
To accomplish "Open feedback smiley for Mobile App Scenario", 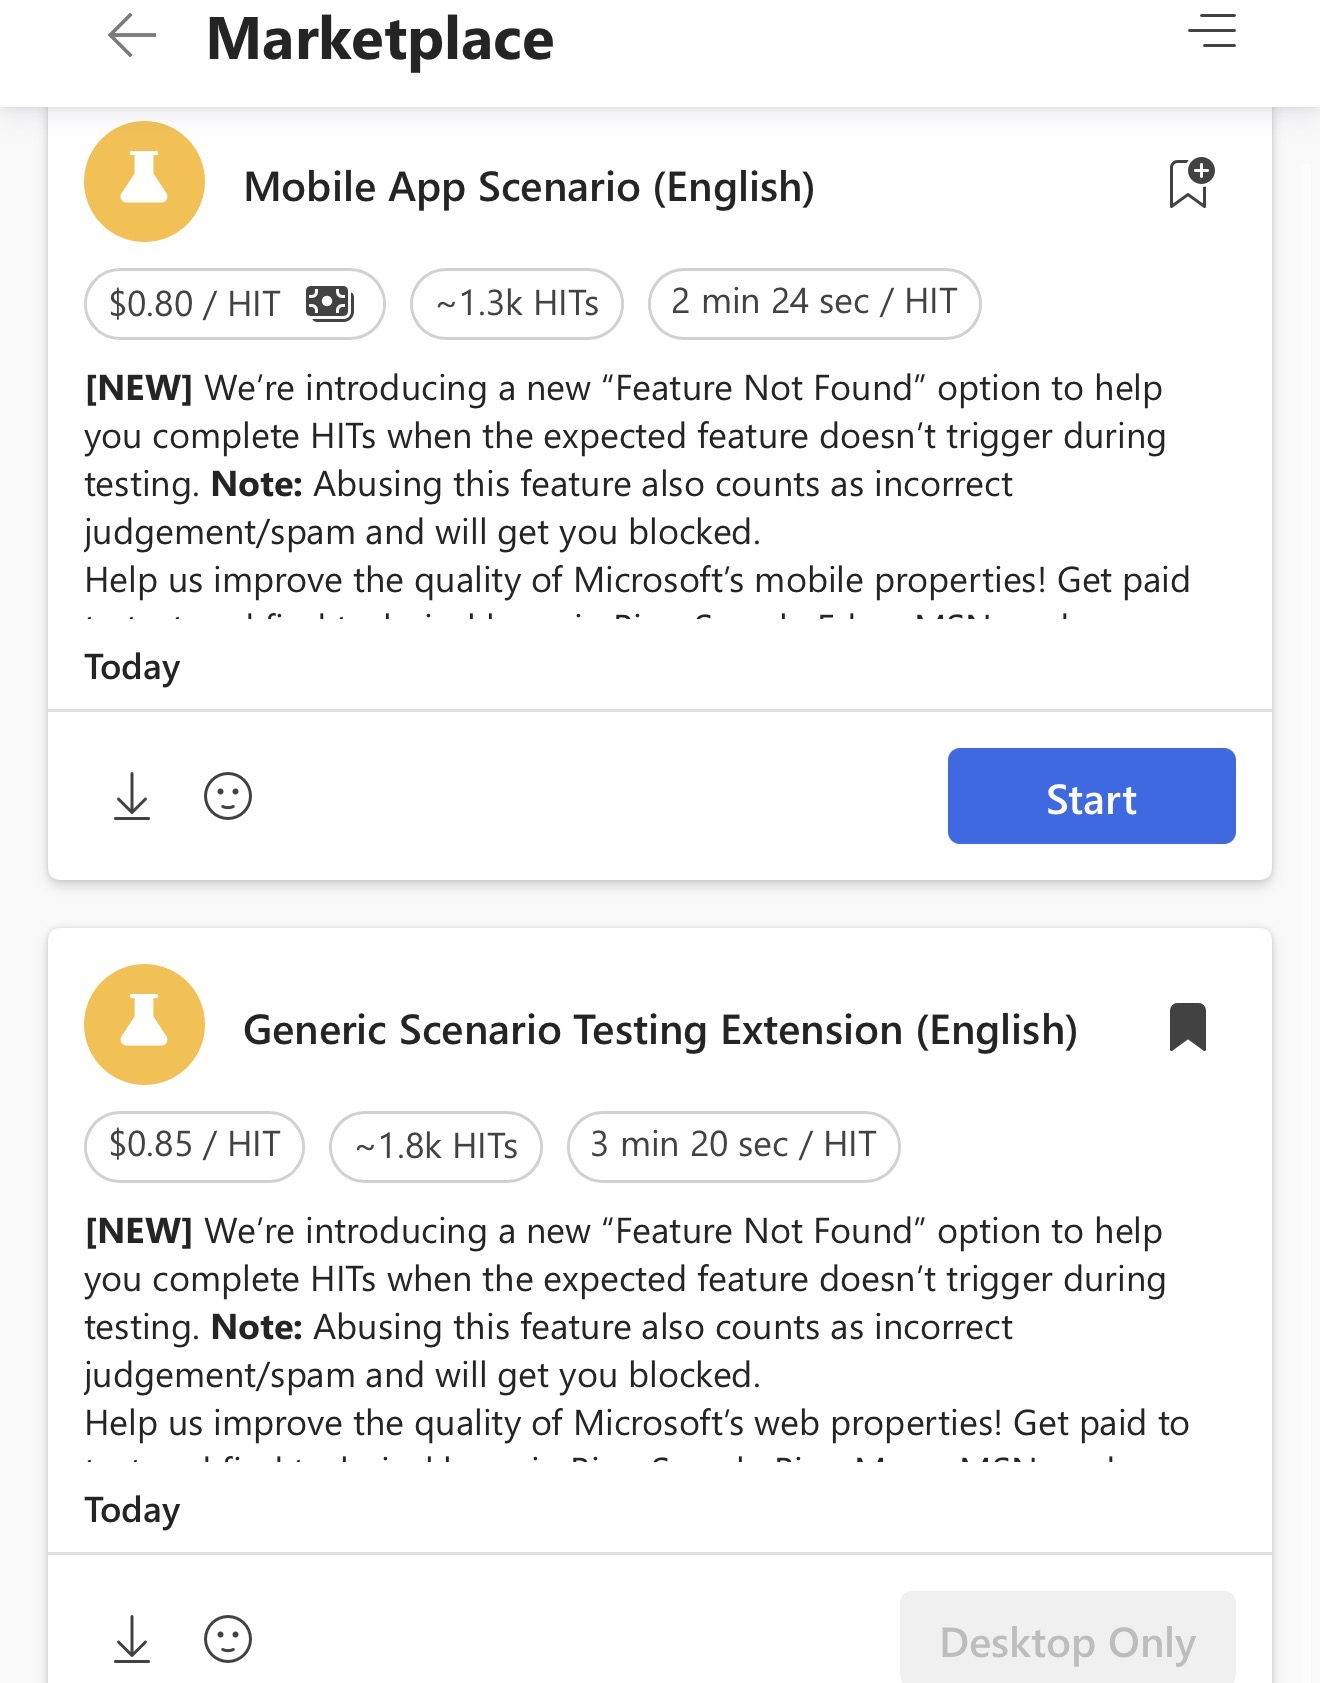I will tap(228, 796).
